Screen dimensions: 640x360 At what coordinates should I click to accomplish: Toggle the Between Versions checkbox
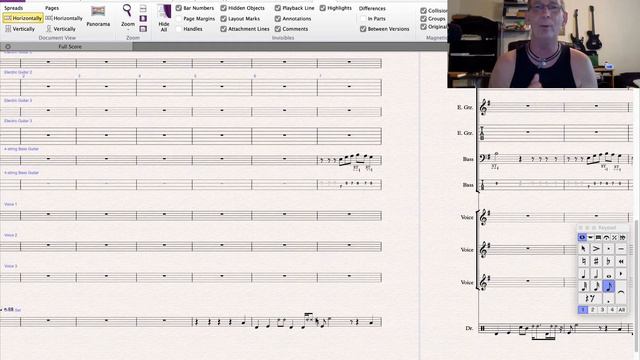pos(363,29)
